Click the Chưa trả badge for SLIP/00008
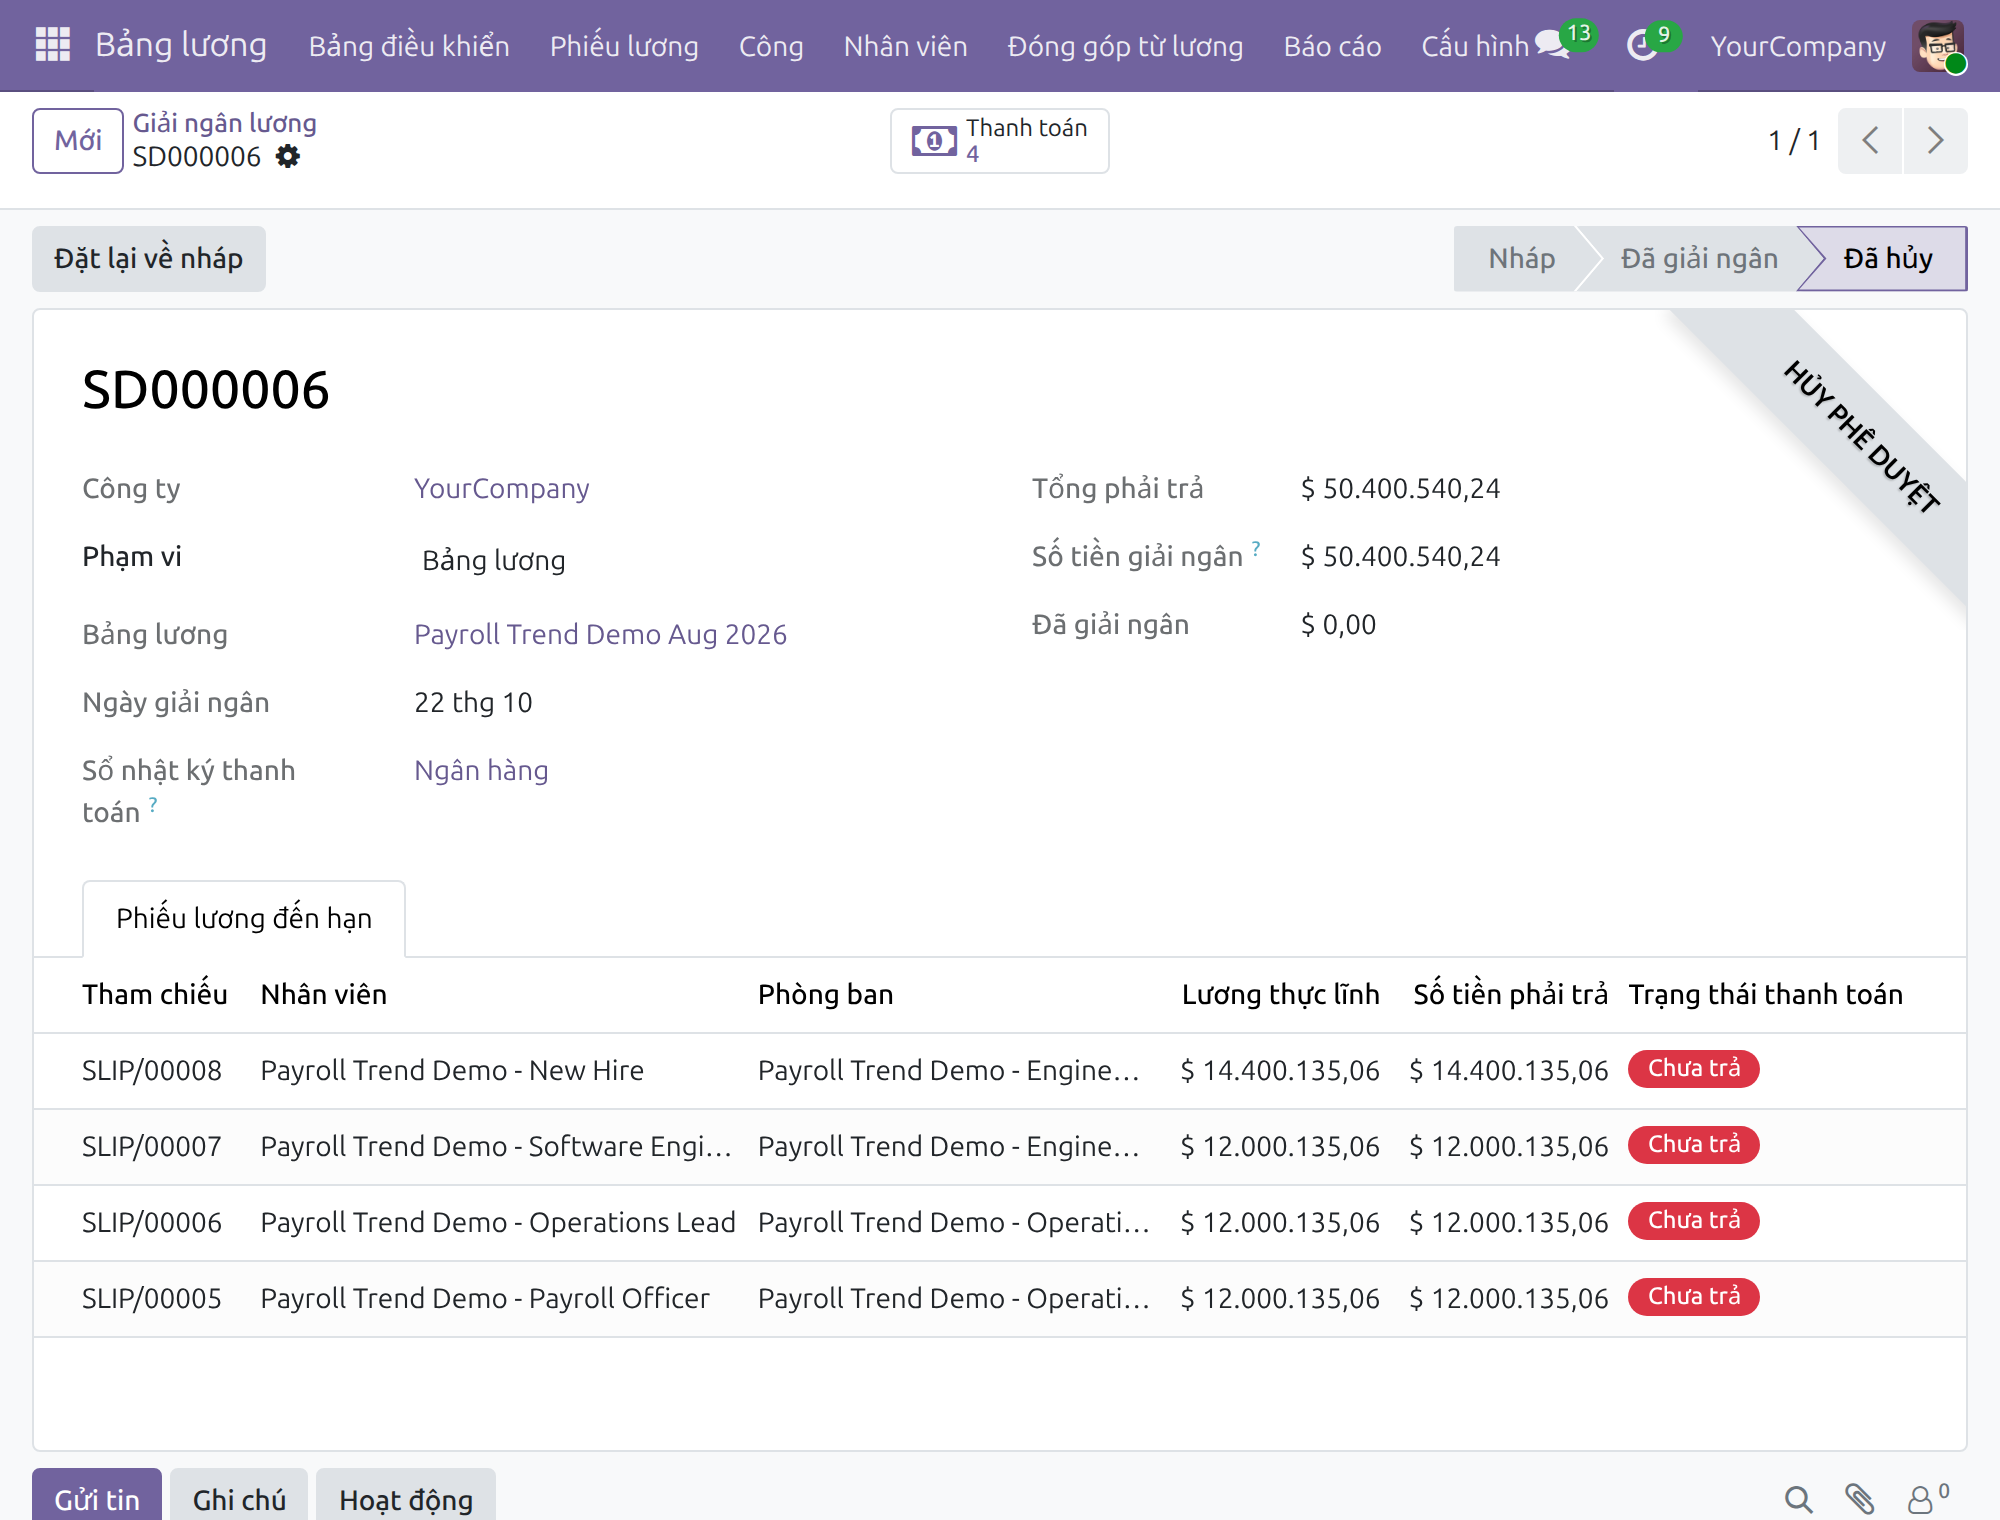Image resolution: width=2000 pixels, height=1520 pixels. point(1693,1068)
